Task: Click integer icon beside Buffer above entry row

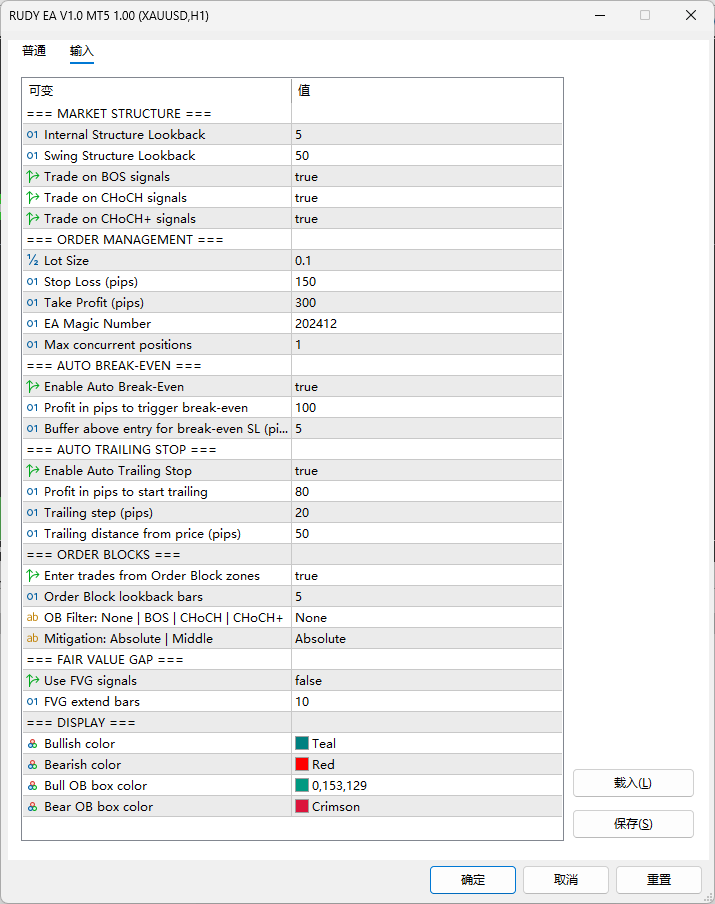Action: (32, 428)
